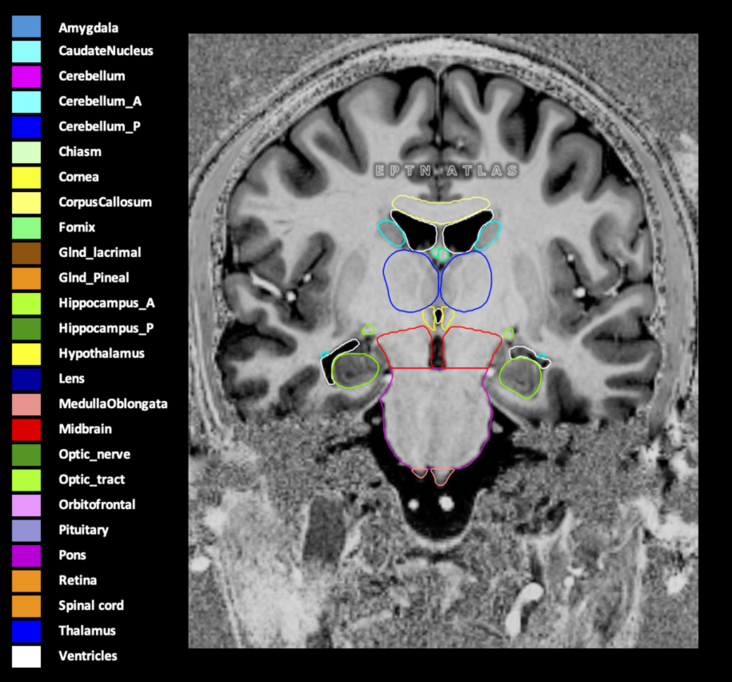Click the 'Glnd_Pineal' label
Screen dimensions: 732x682
(94, 278)
